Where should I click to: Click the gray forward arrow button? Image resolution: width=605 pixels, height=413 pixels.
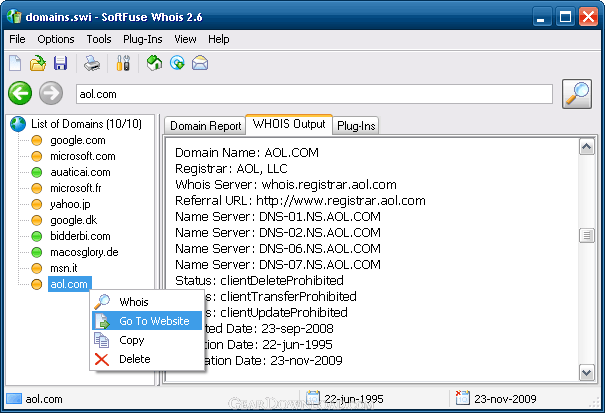[x=51, y=93]
